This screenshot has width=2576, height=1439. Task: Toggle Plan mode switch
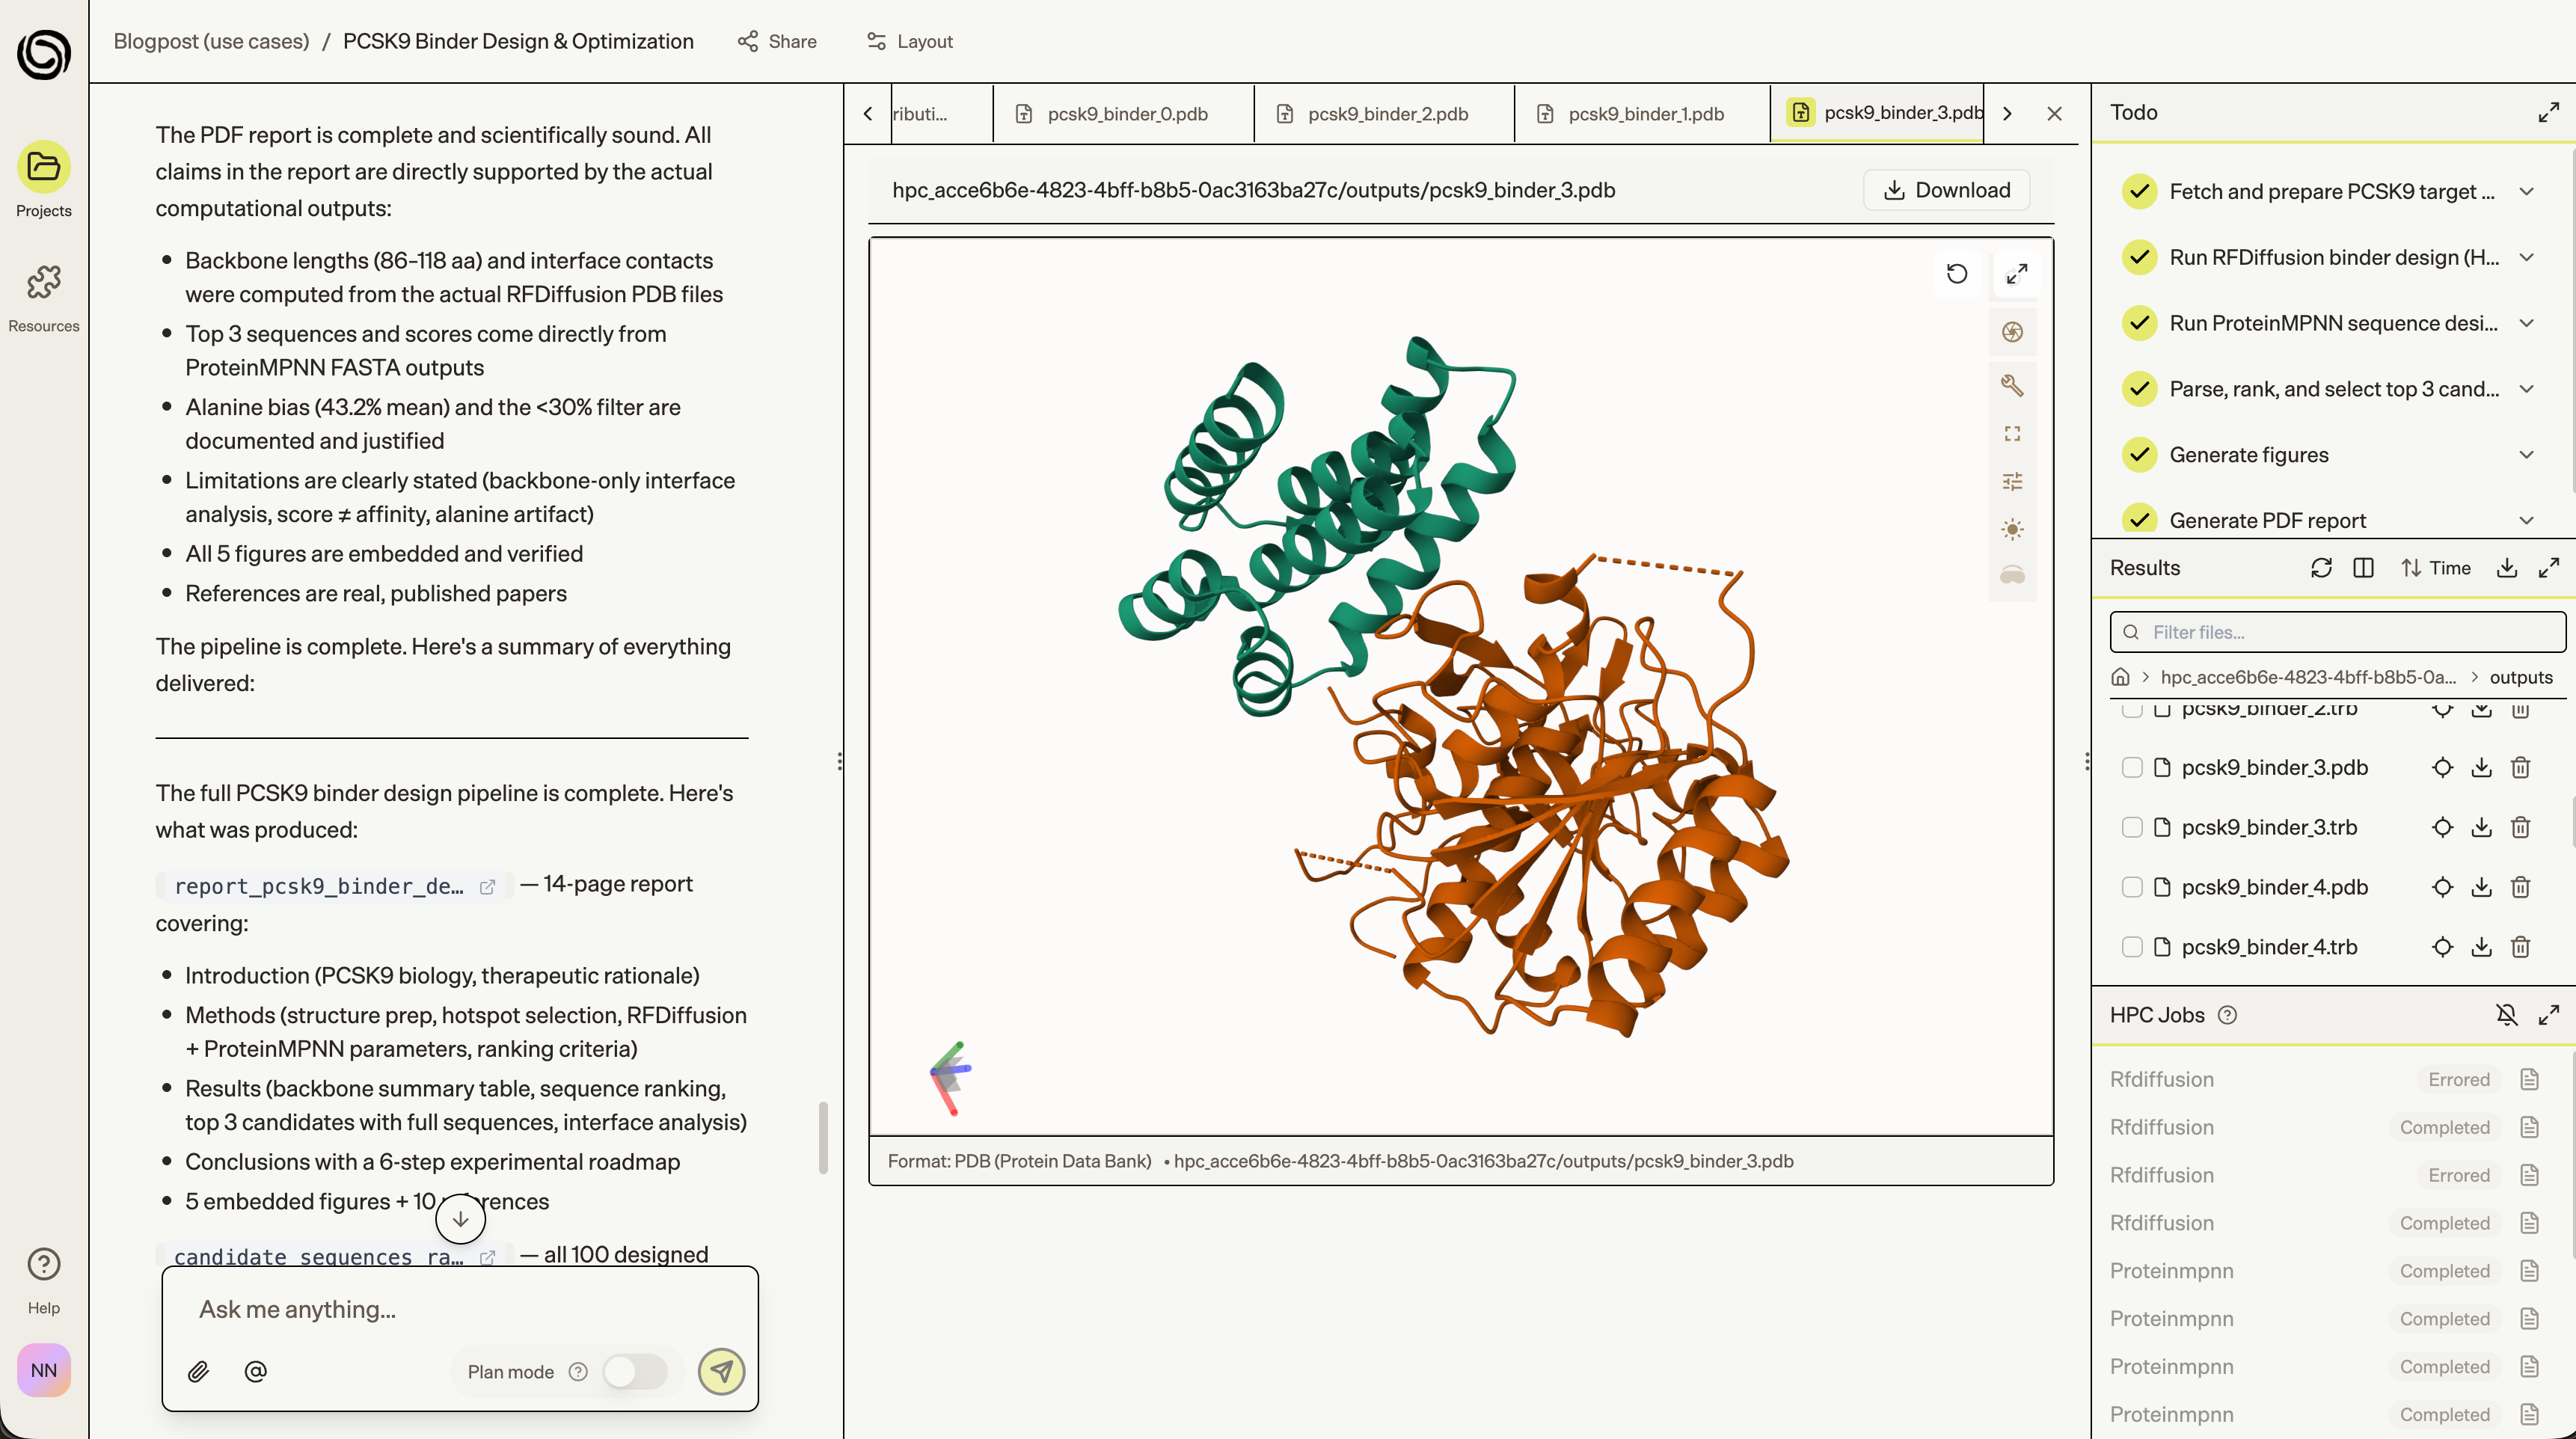[634, 1371]
